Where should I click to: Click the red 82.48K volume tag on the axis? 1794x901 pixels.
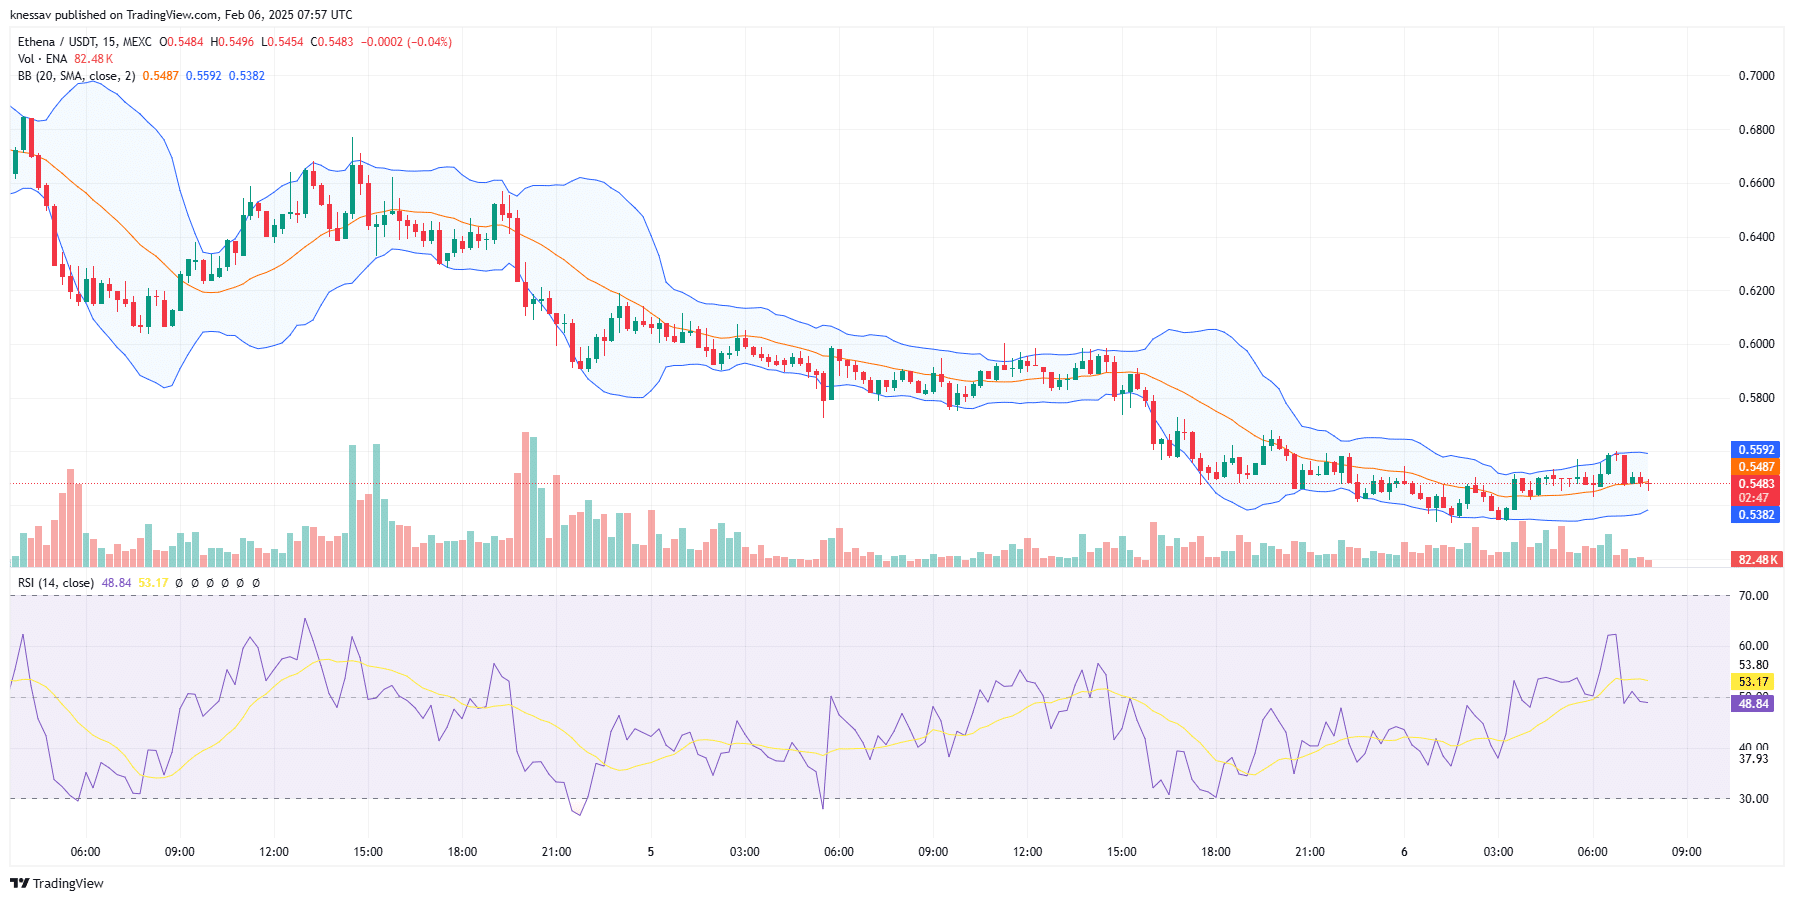[1756, 560]
